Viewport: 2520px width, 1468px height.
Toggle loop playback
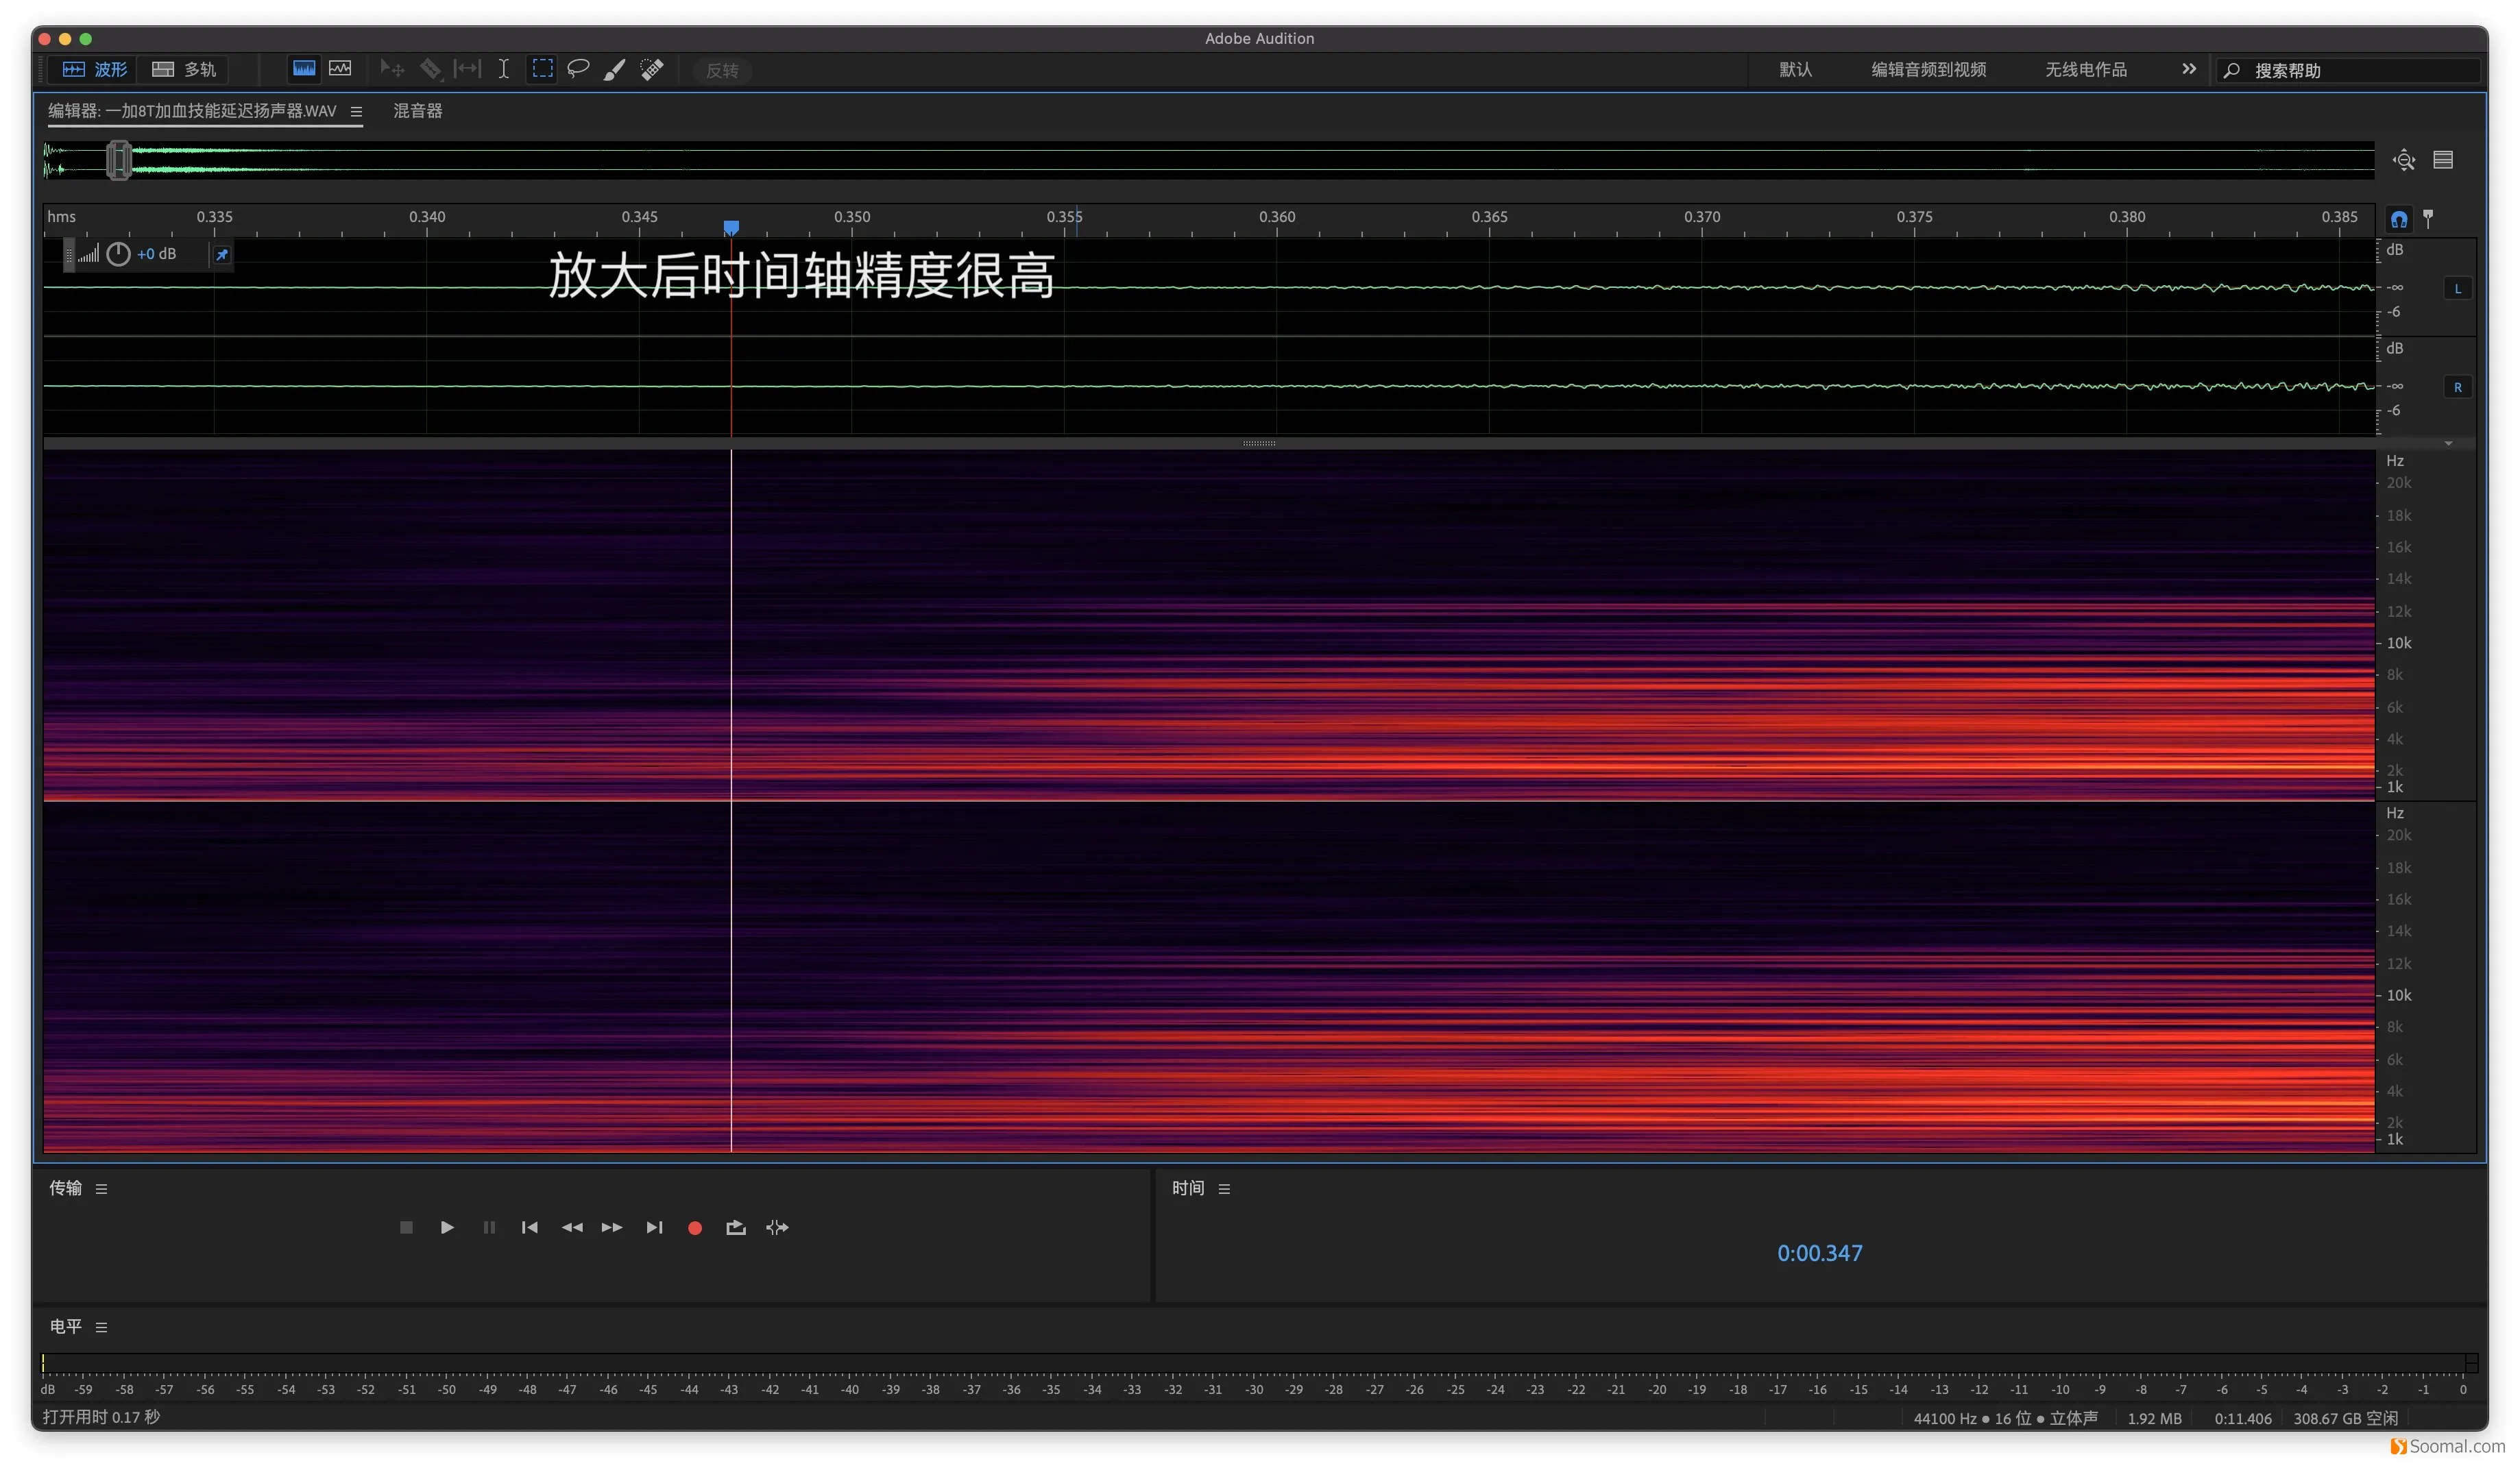click(736, 1228)
